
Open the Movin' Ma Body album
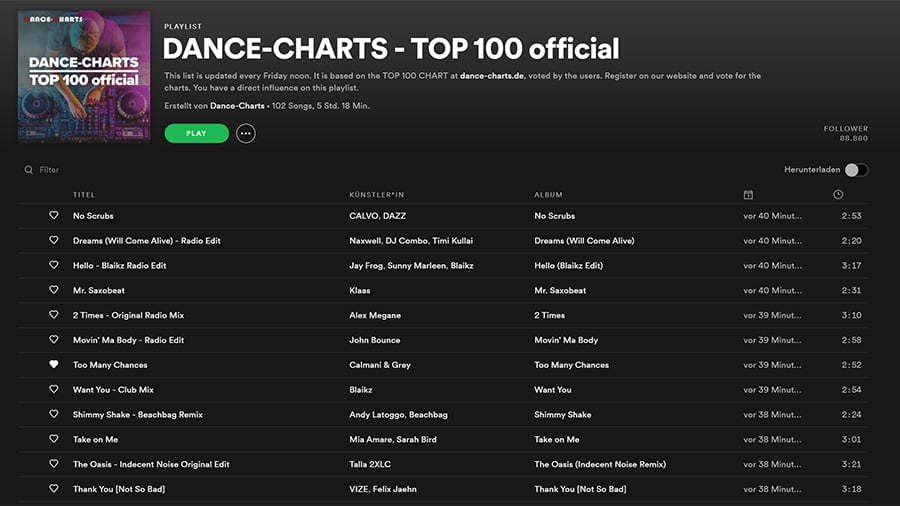tap(566, 340)
